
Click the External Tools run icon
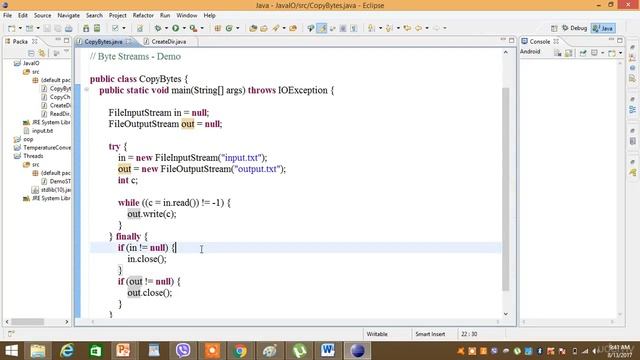pos(193,28)
